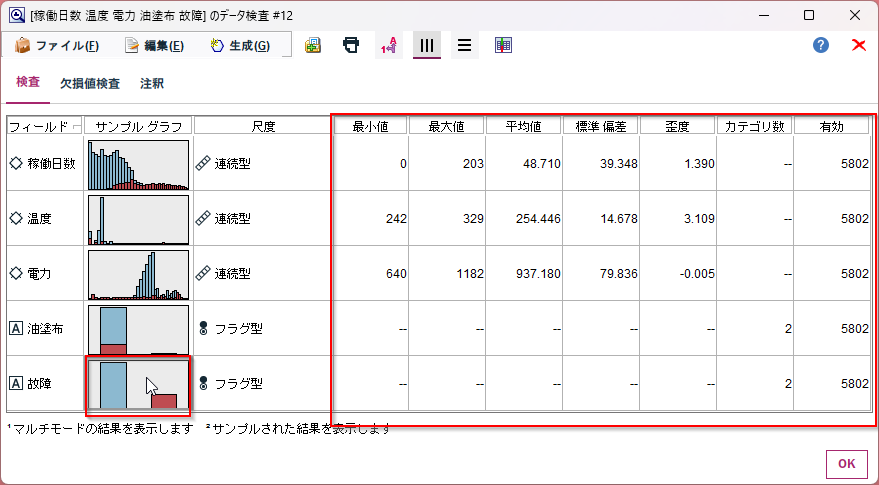Open the 故障 bar chart thumbnail

click(138, 385)
